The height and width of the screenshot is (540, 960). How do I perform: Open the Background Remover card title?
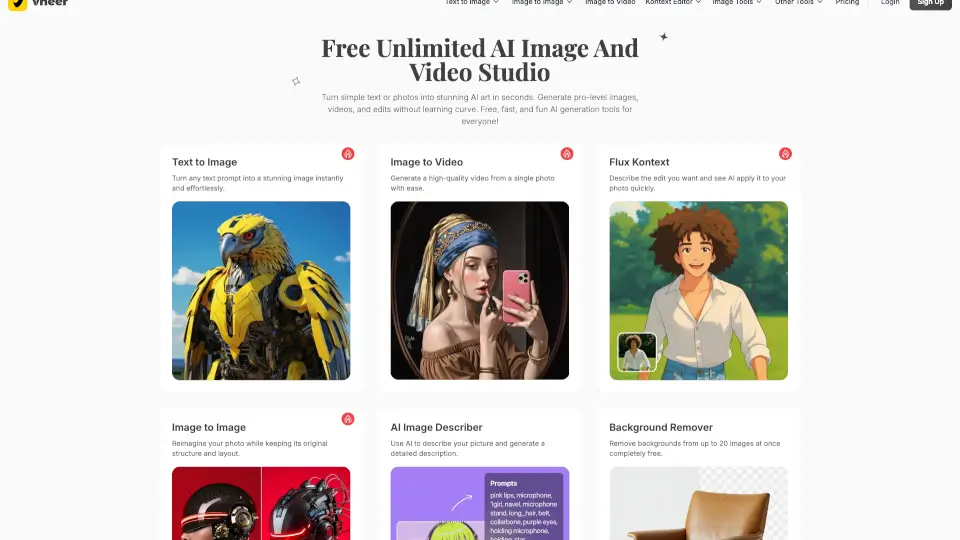click(658, 427)
